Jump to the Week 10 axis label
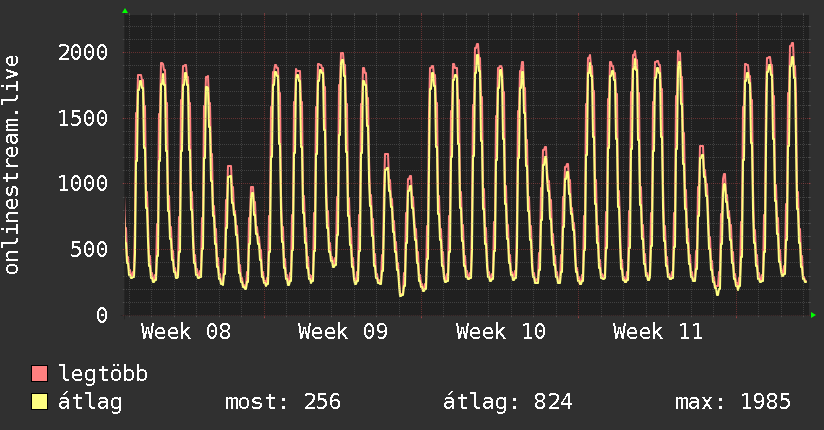The image size is (824, 430). [500, 332]
